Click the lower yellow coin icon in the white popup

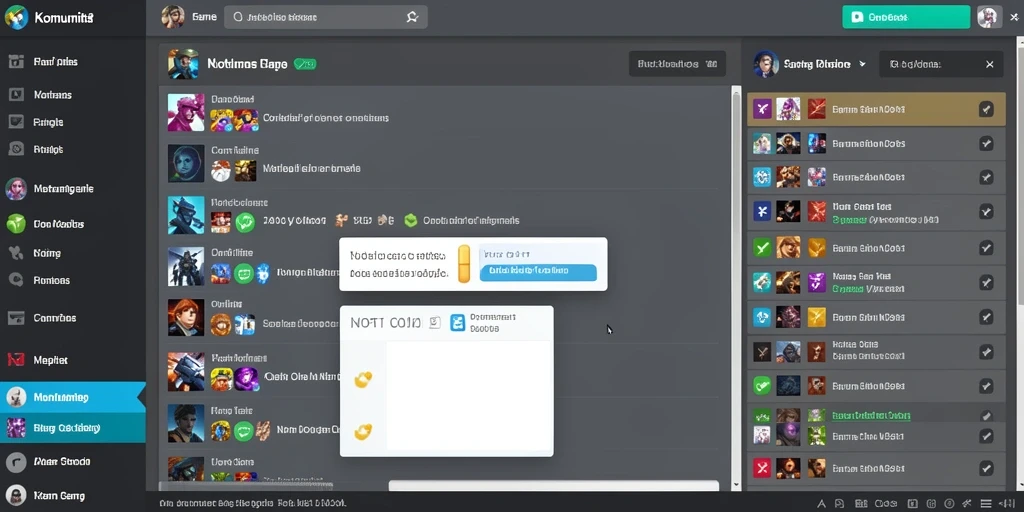pos(363,431)
